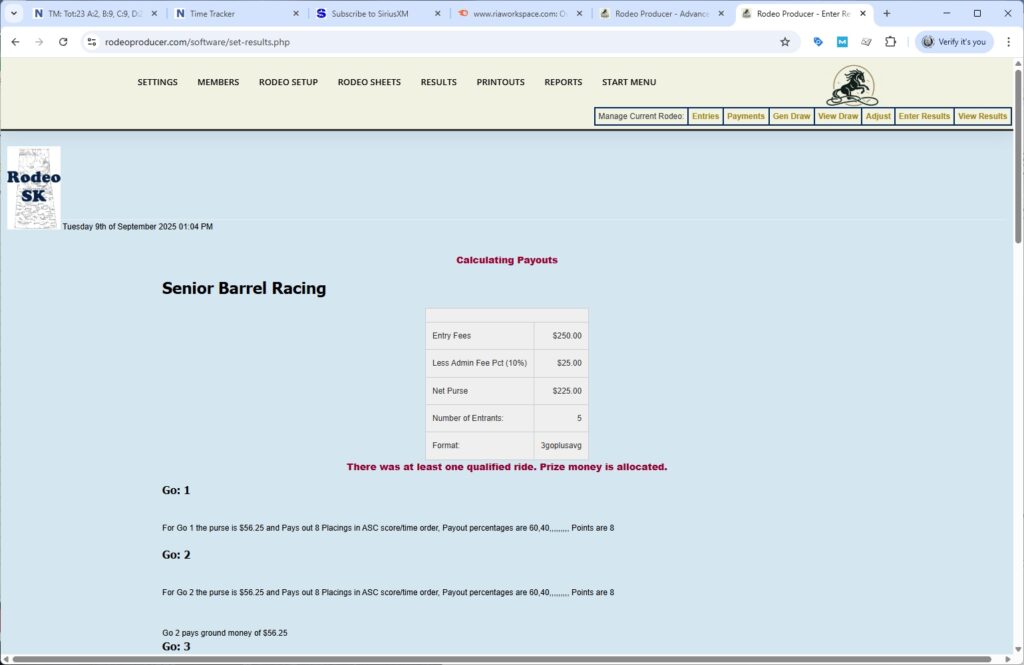Click the Gen Draw button
The height and width of the screenshot is (665, 1024).
click(791, 116)
